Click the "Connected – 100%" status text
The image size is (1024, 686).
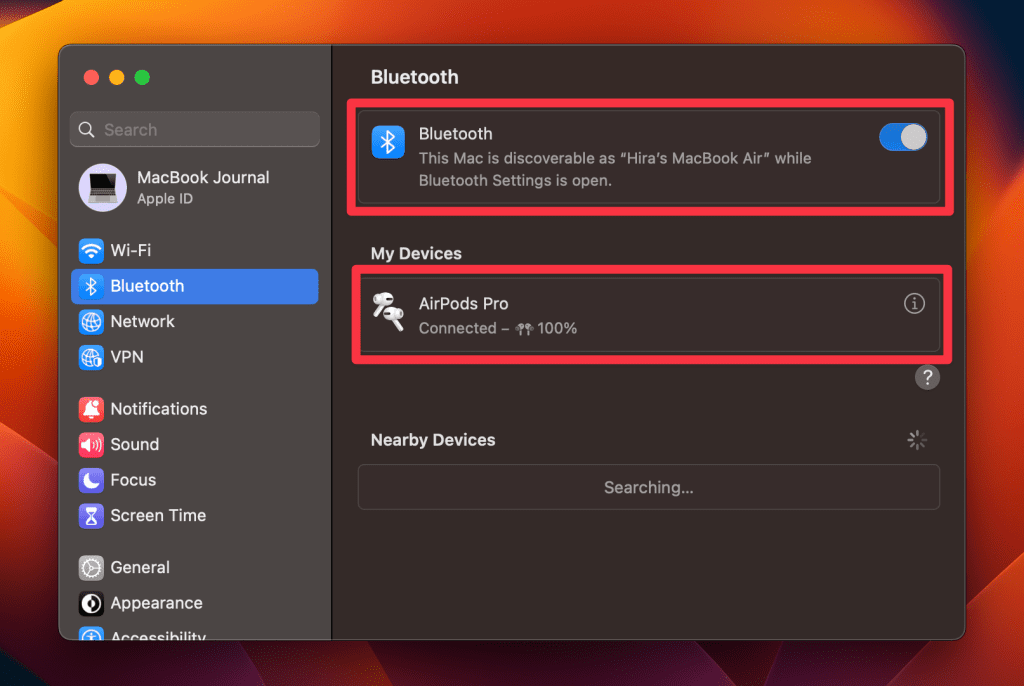click(x=498, y=328)
